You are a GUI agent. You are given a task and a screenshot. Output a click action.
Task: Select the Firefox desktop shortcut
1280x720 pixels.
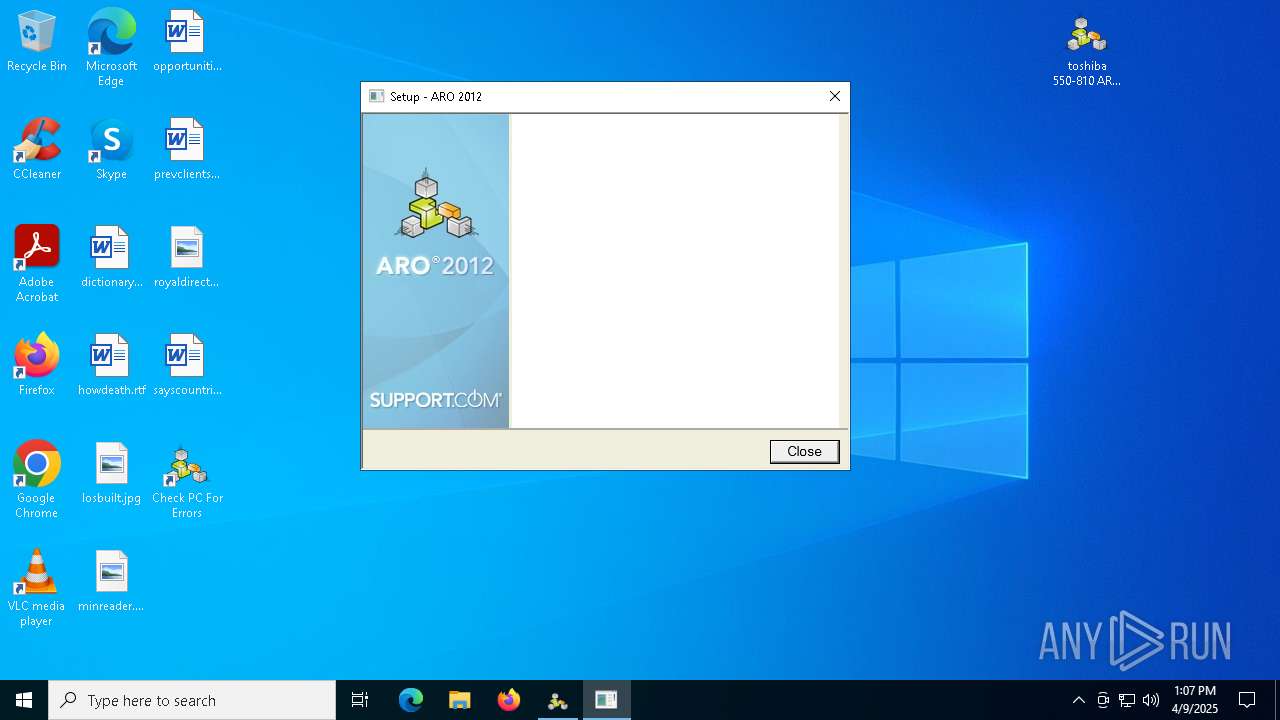click(37, 366)
